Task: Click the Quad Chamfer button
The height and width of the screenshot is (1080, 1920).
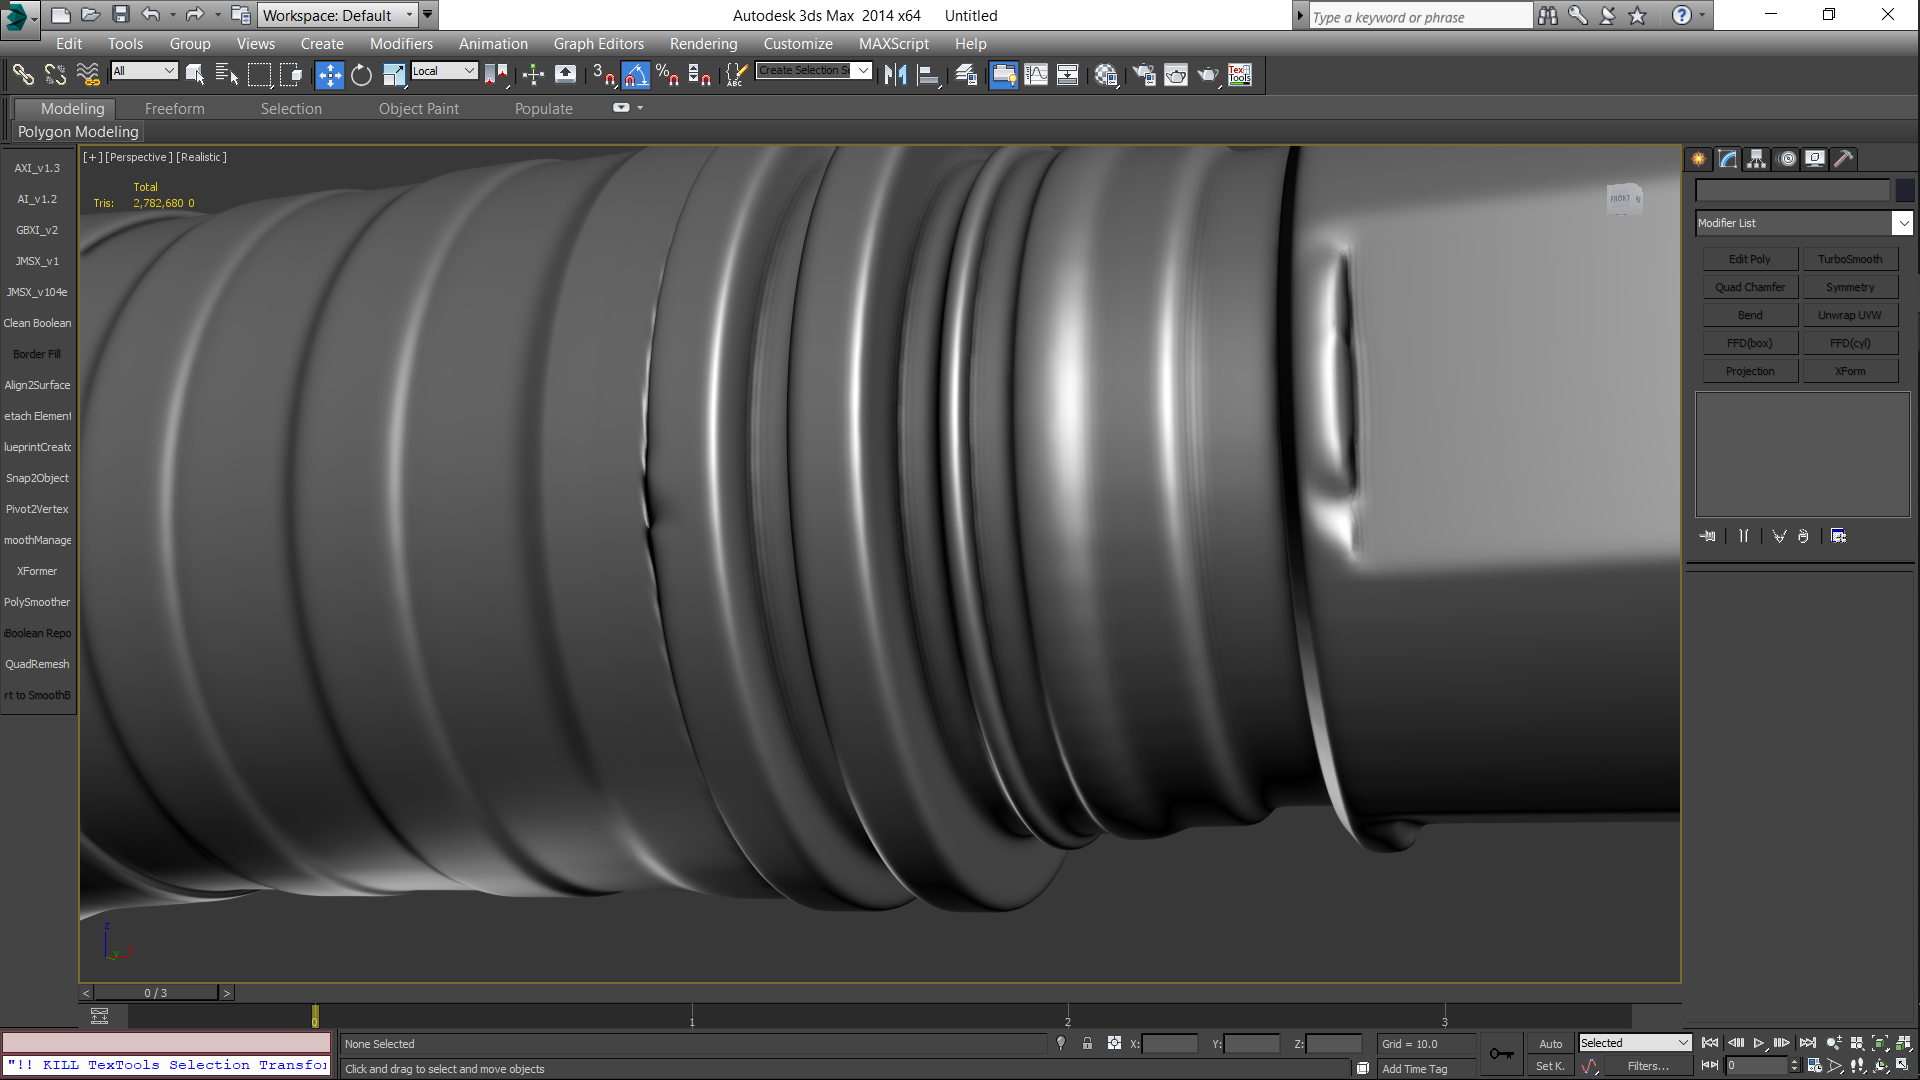Action: (1749, 287)
